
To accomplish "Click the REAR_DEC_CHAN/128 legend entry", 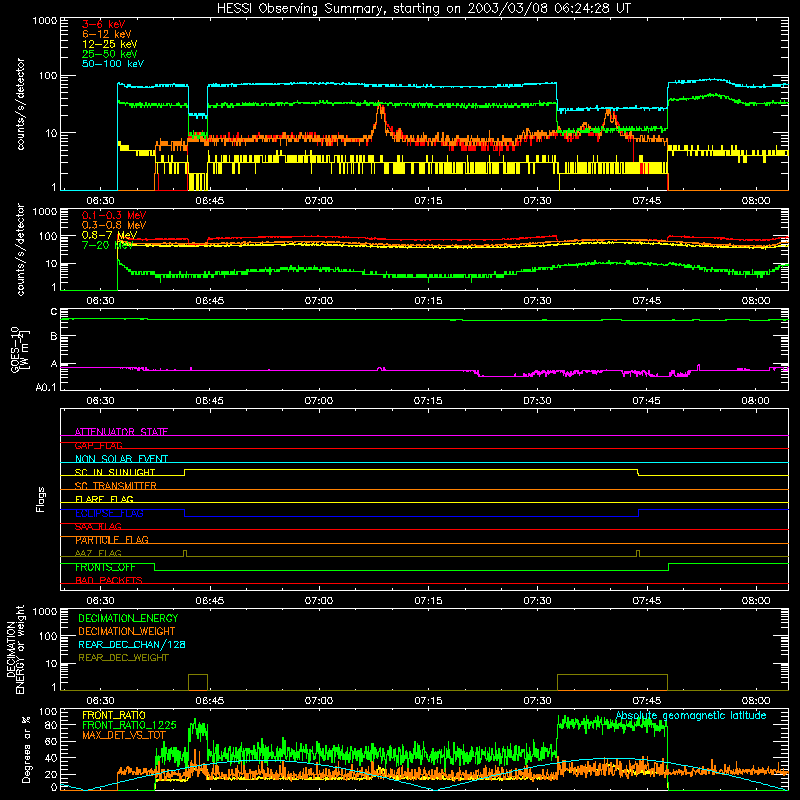I will tap(132, 645).
